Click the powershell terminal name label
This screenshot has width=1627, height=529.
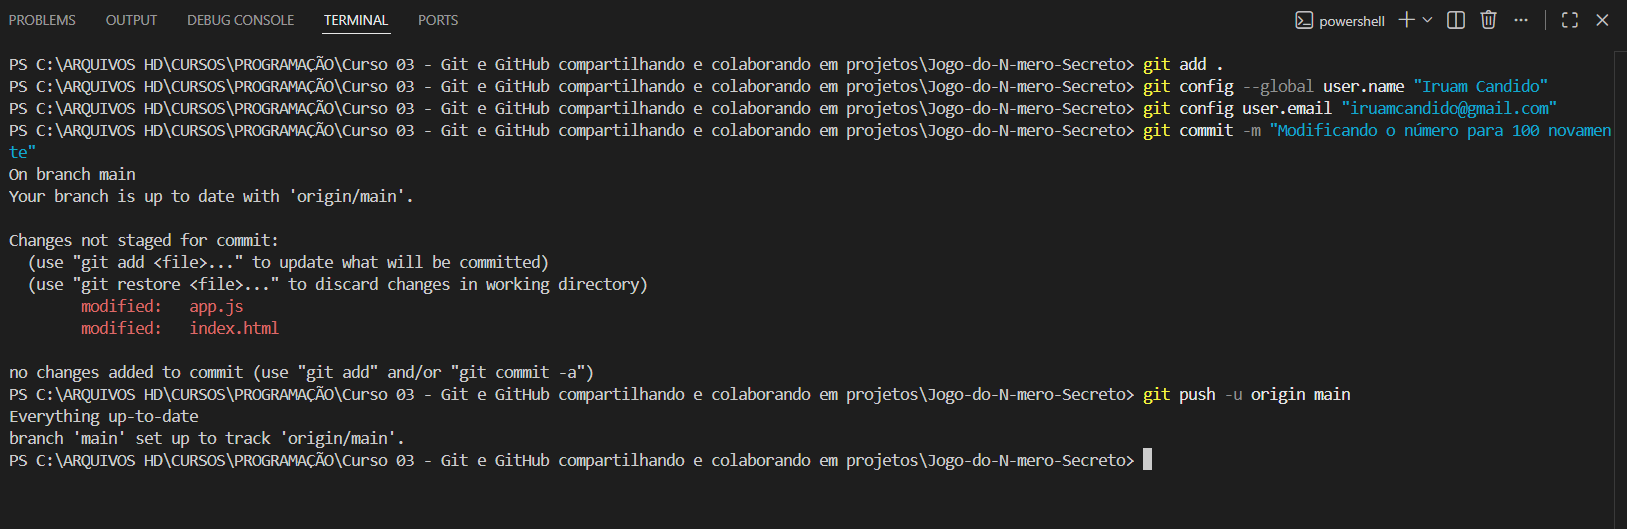[1352, 21]
